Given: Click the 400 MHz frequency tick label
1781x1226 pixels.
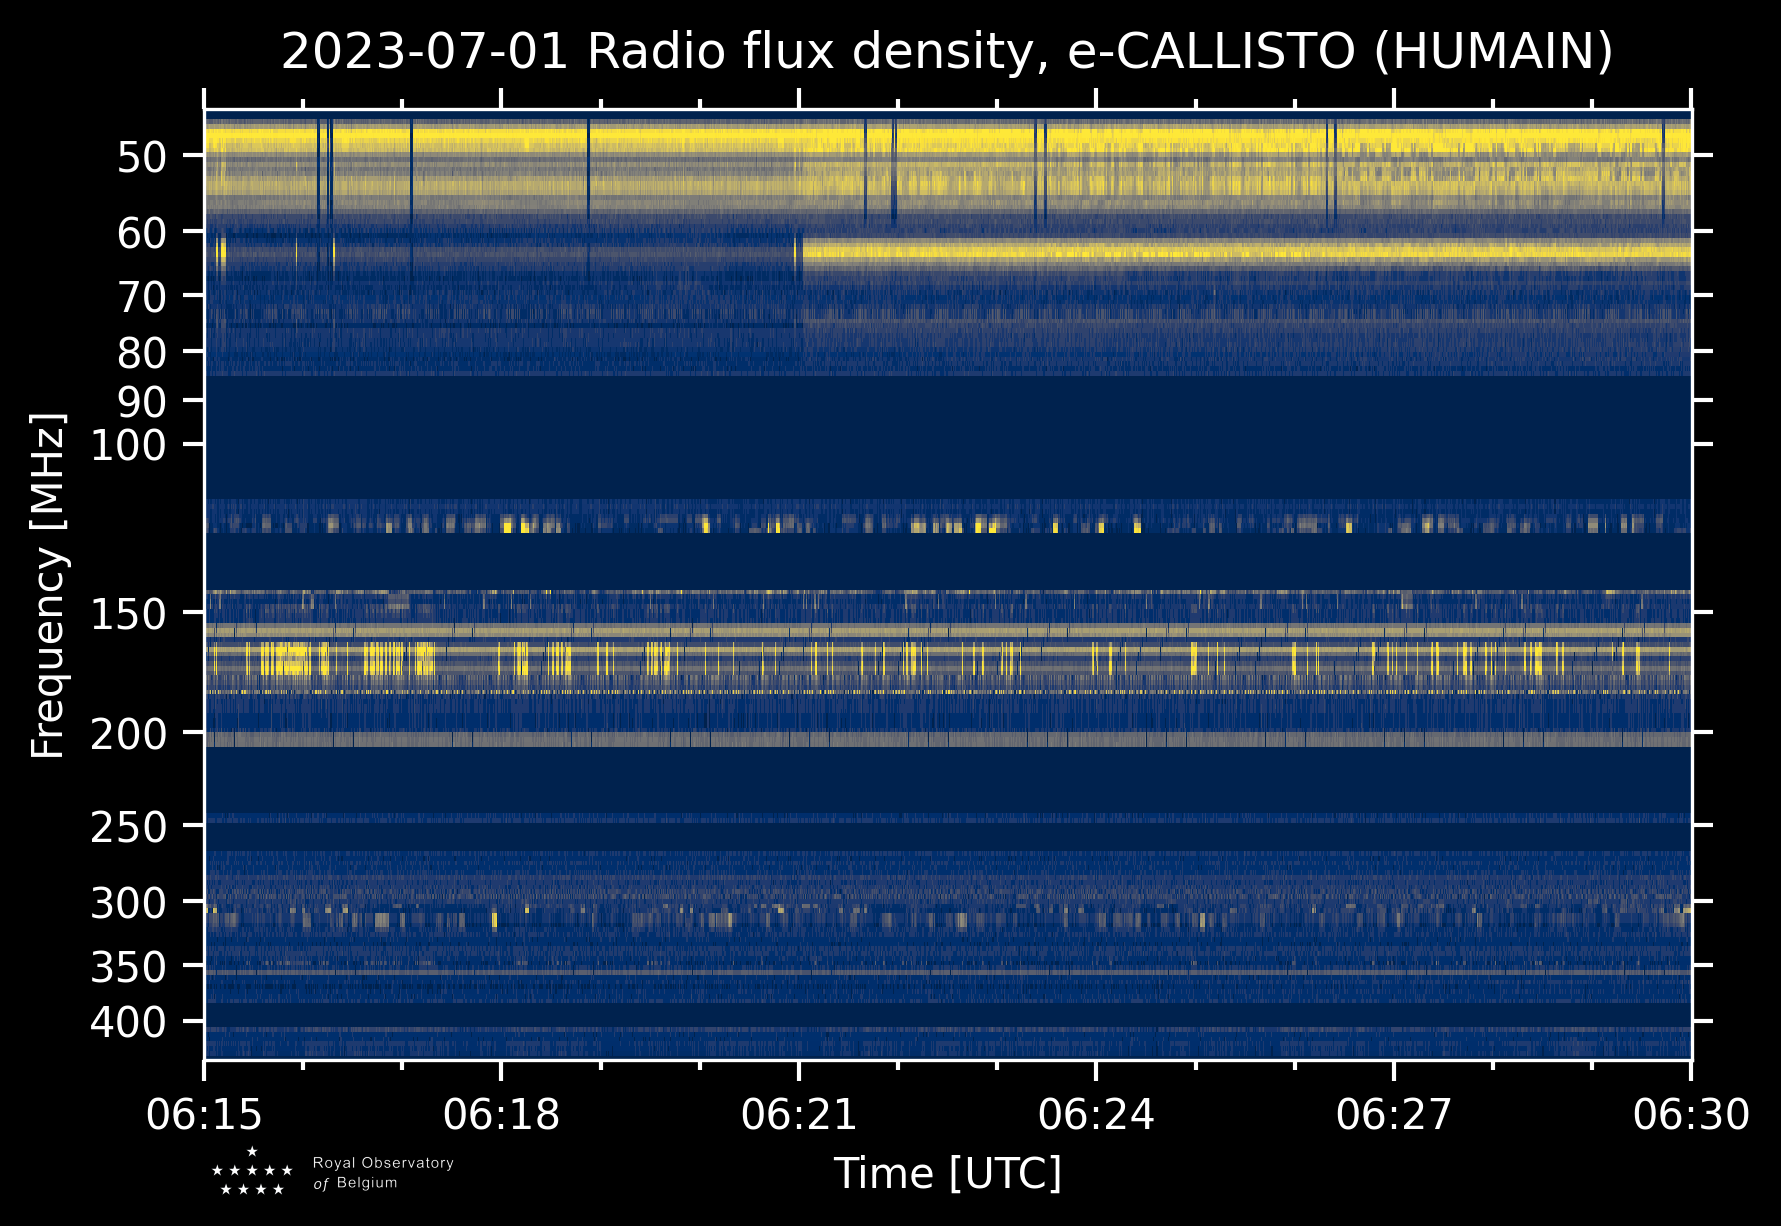Looking at the screenshot, I should [x=128, y=1023].
